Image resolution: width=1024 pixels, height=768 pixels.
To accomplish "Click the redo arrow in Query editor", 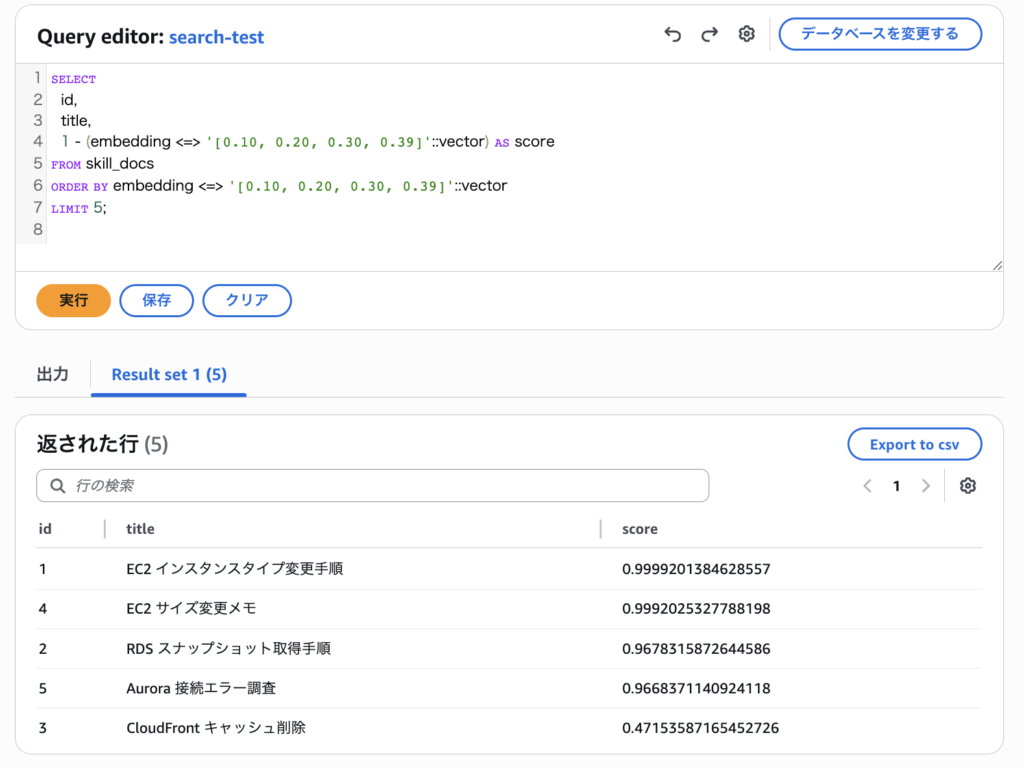I will point(709,34).
